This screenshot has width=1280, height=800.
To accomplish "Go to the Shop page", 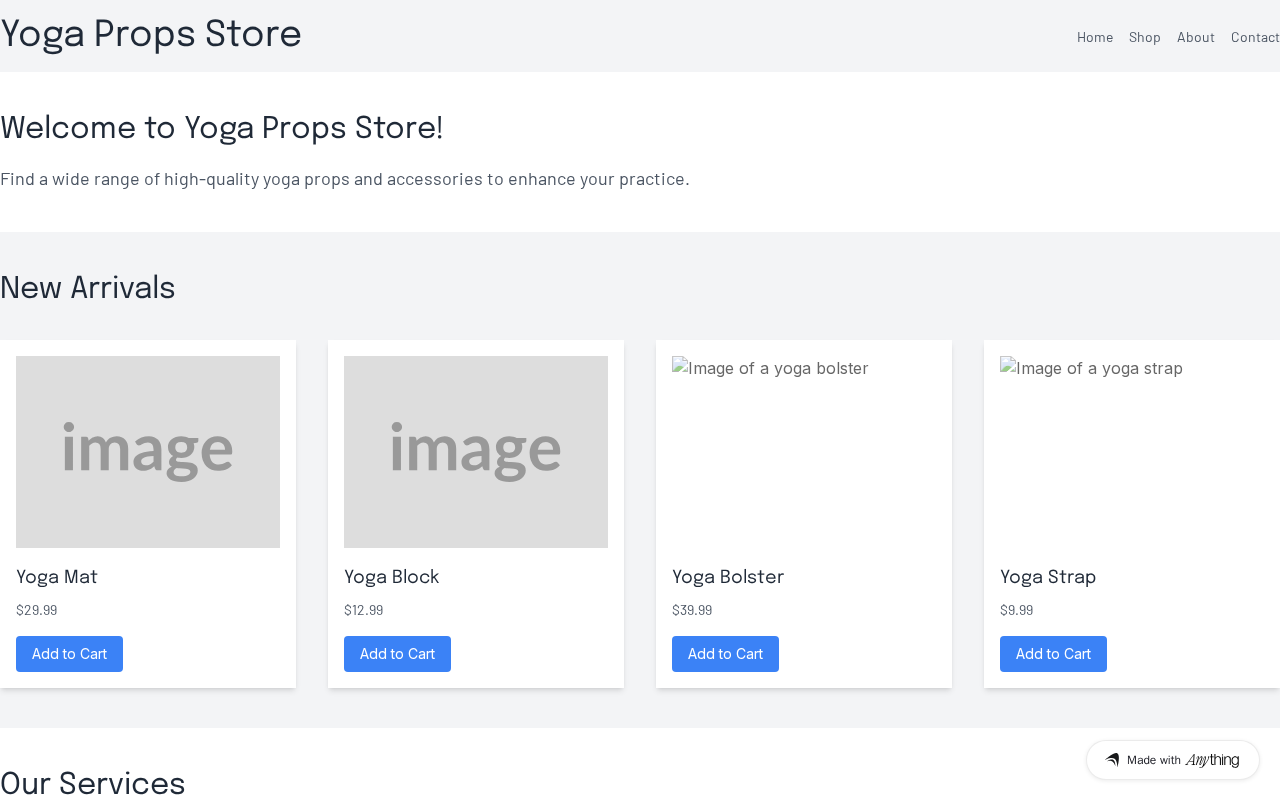I will click(1145, 37).
